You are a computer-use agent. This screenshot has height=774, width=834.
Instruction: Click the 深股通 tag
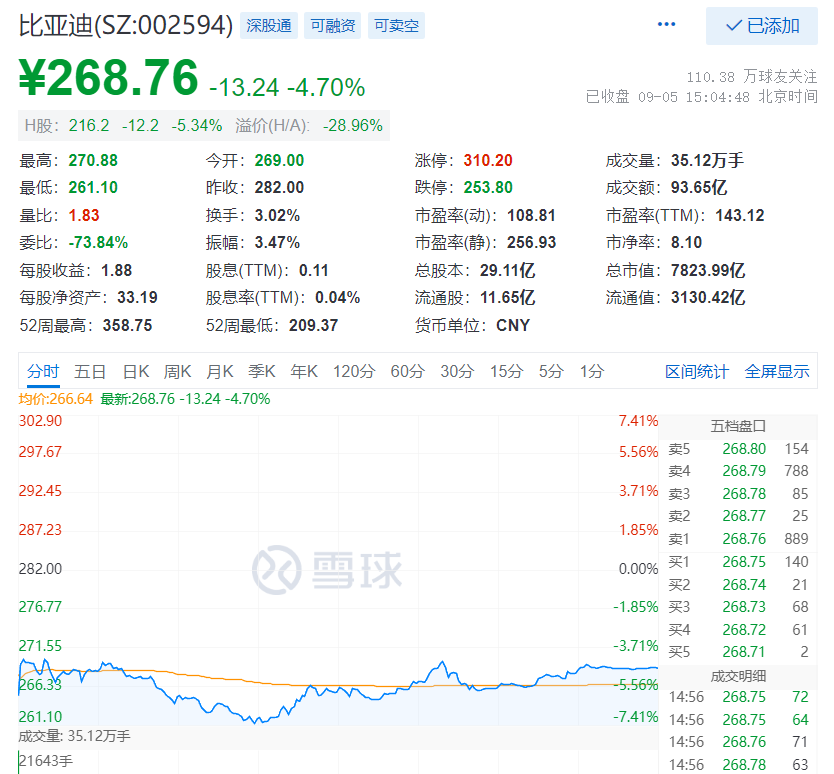(269, 26)
